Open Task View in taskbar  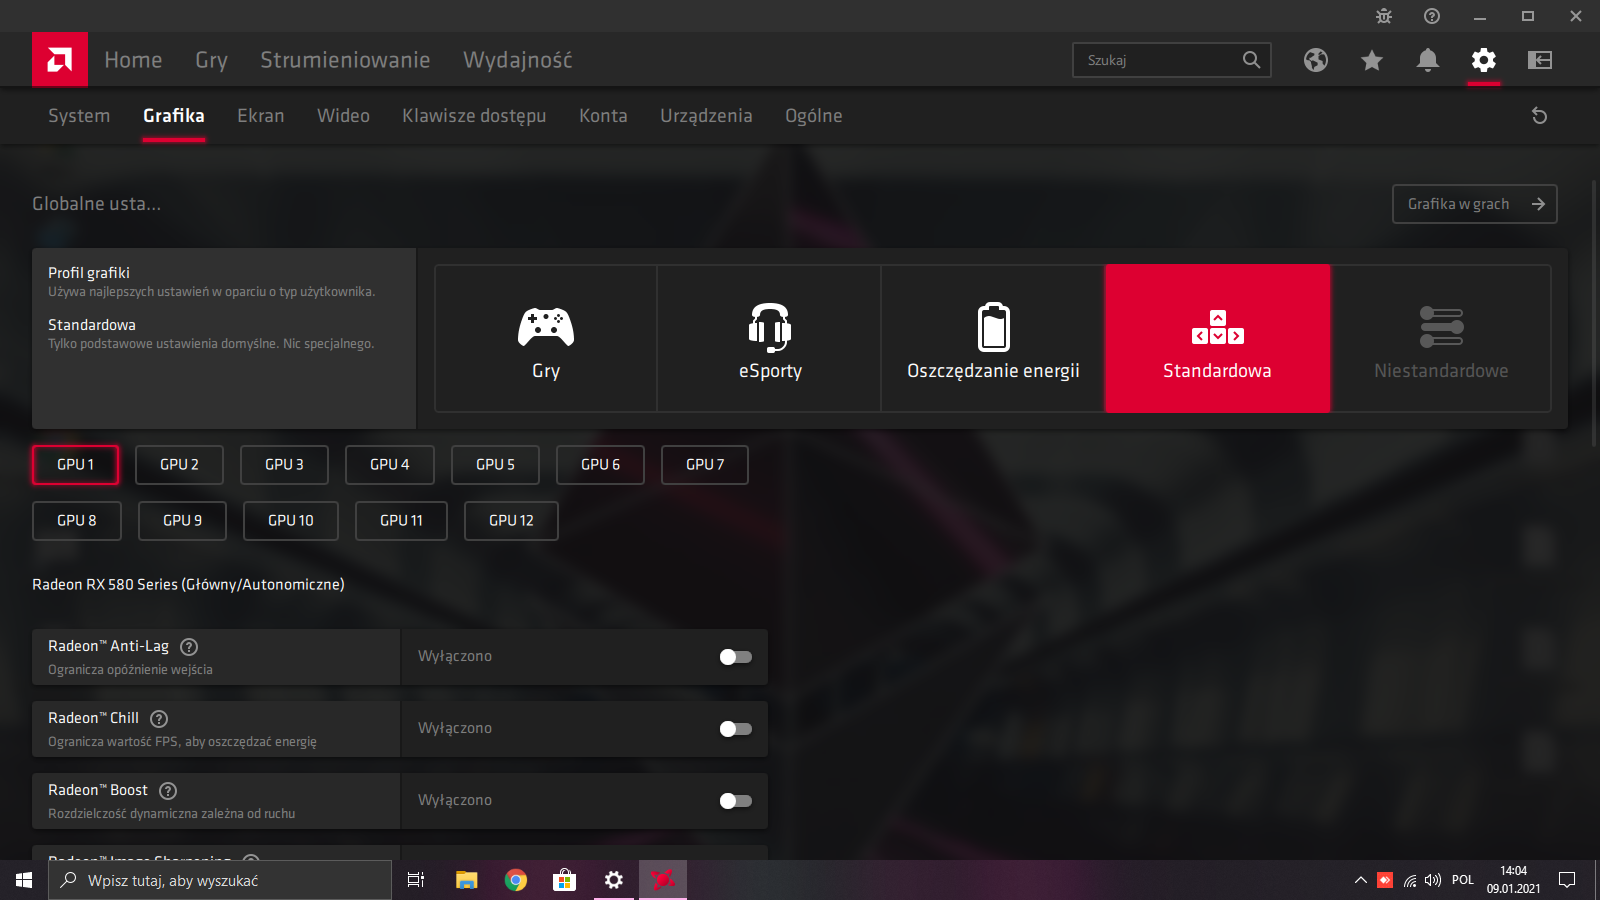tap(416, 880)
